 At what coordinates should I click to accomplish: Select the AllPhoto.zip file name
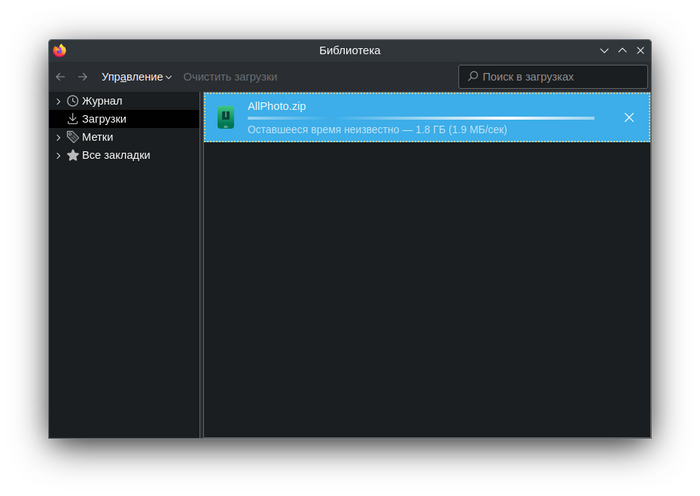tap(276, 106)
